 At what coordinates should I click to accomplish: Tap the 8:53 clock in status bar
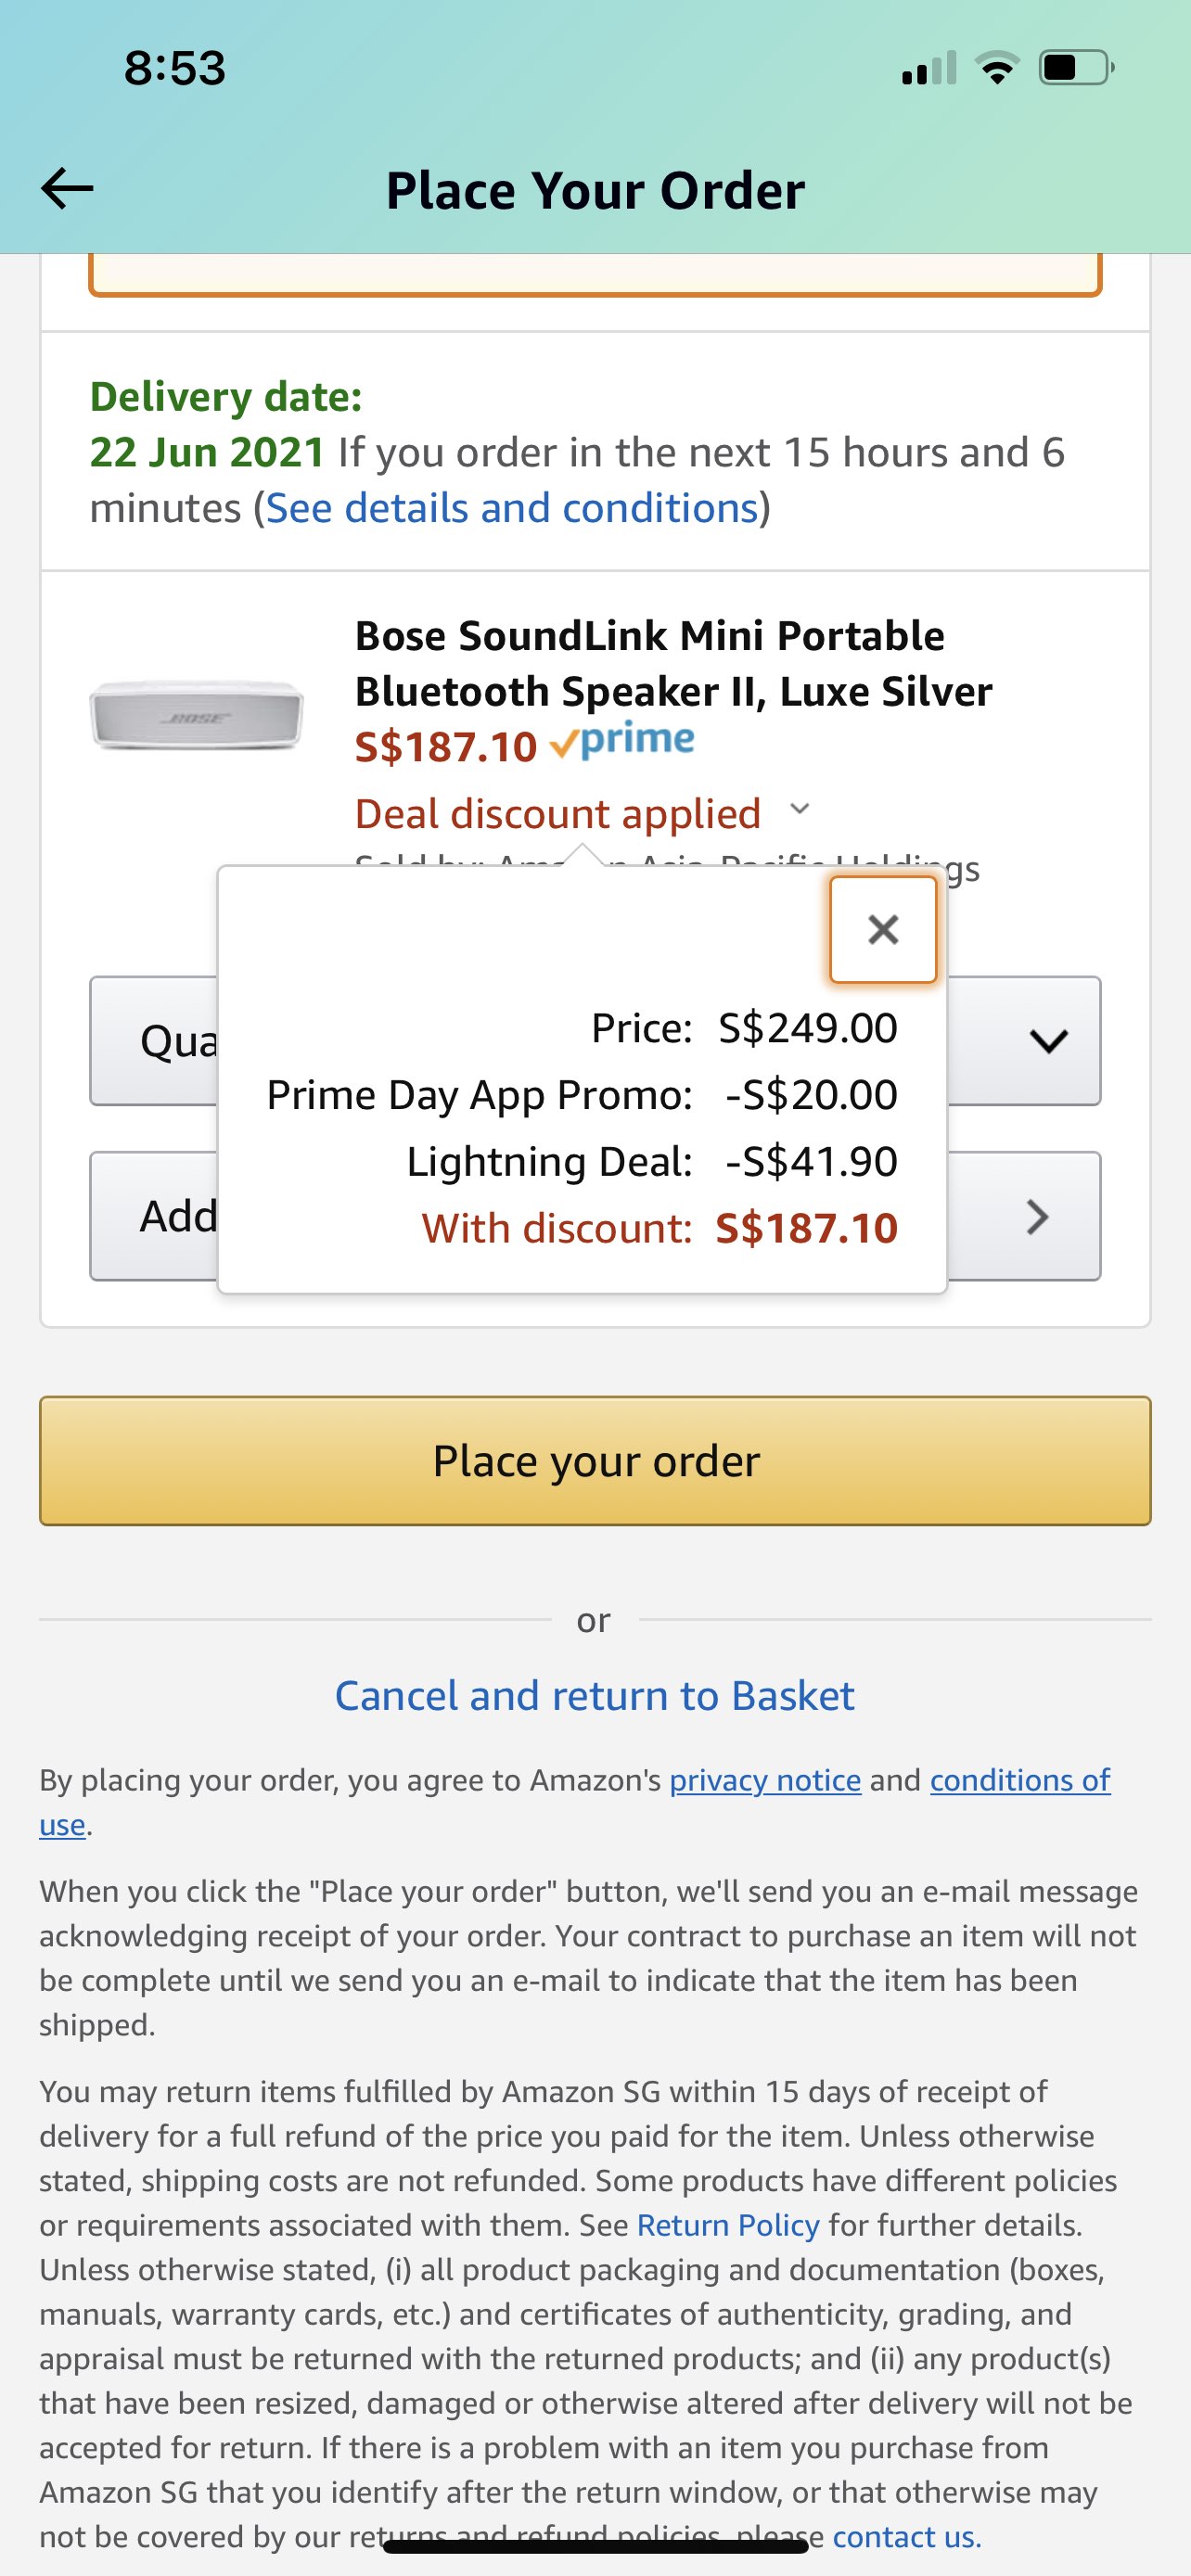point(175,69)
